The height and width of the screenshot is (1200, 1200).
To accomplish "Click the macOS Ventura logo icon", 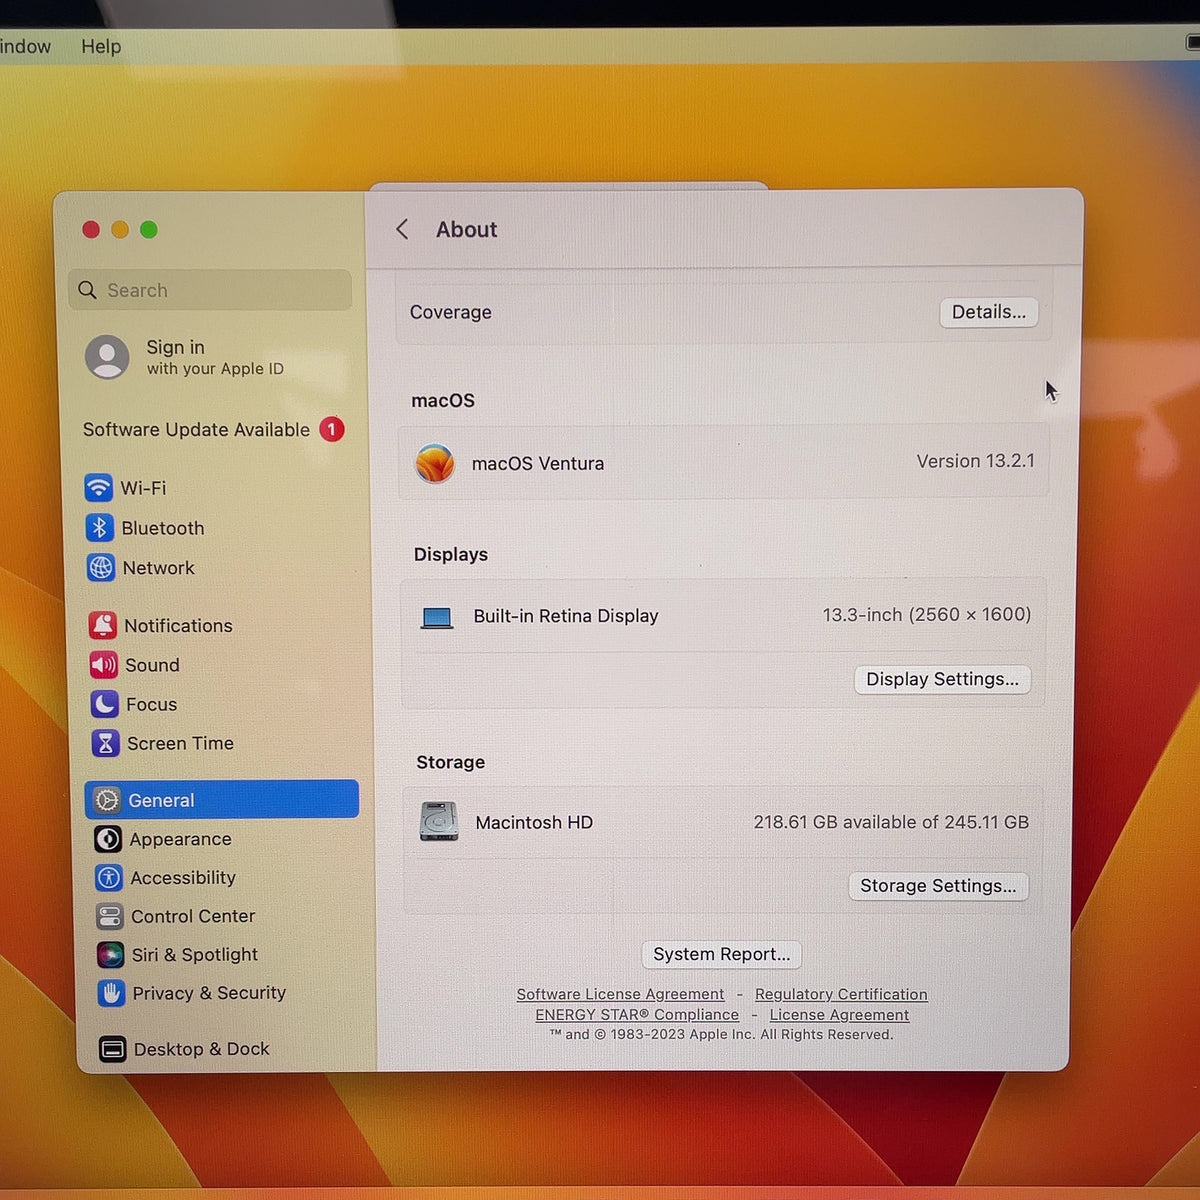I will (435, 463).
